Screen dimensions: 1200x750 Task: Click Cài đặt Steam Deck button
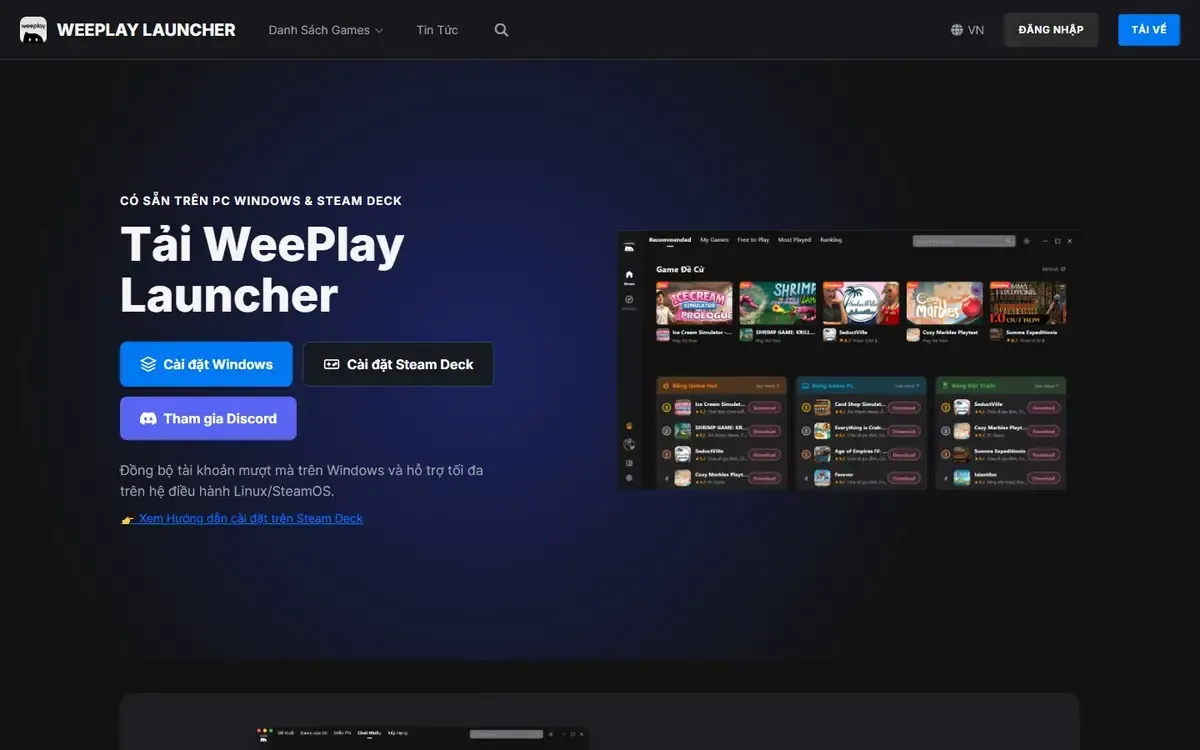tap(398, 364)
